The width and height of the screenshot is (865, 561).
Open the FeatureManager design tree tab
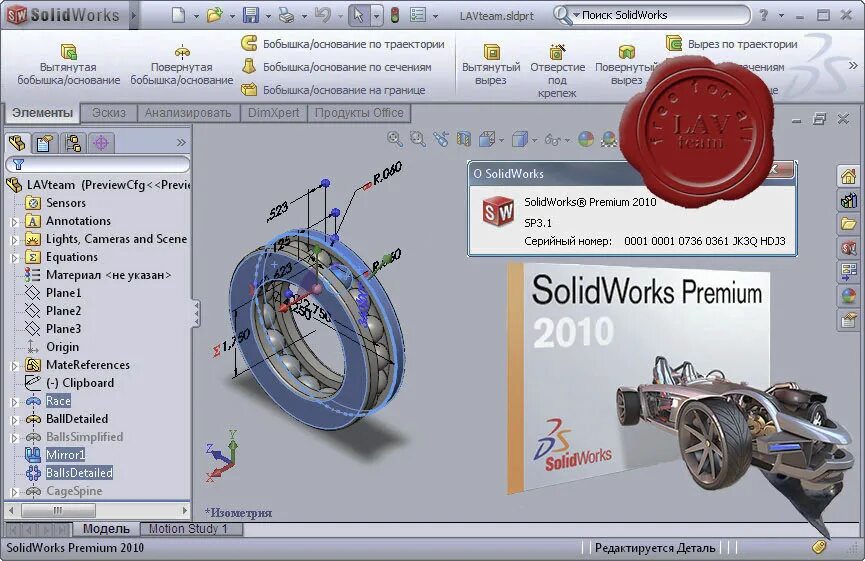(x=17, y=143)
